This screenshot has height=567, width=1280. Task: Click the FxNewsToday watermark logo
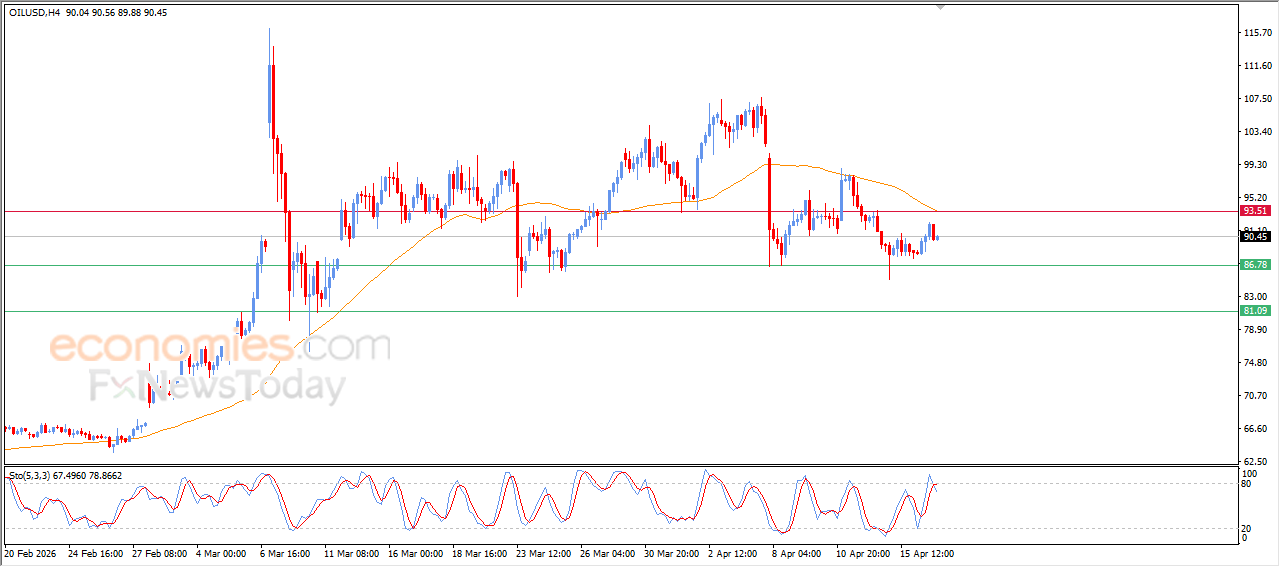tap(217, 386)
